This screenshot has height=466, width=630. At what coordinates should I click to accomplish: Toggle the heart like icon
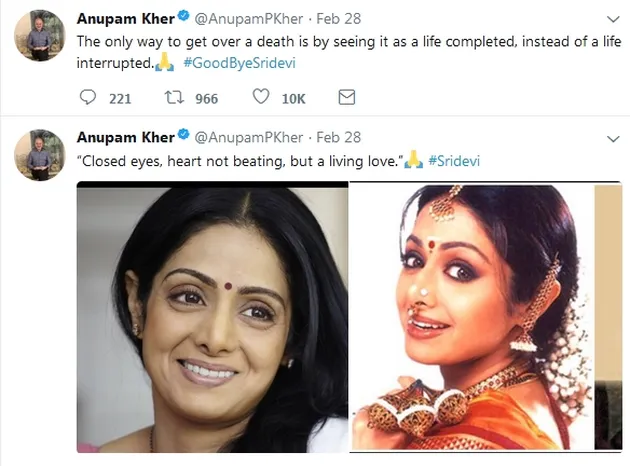pos(261,97)
